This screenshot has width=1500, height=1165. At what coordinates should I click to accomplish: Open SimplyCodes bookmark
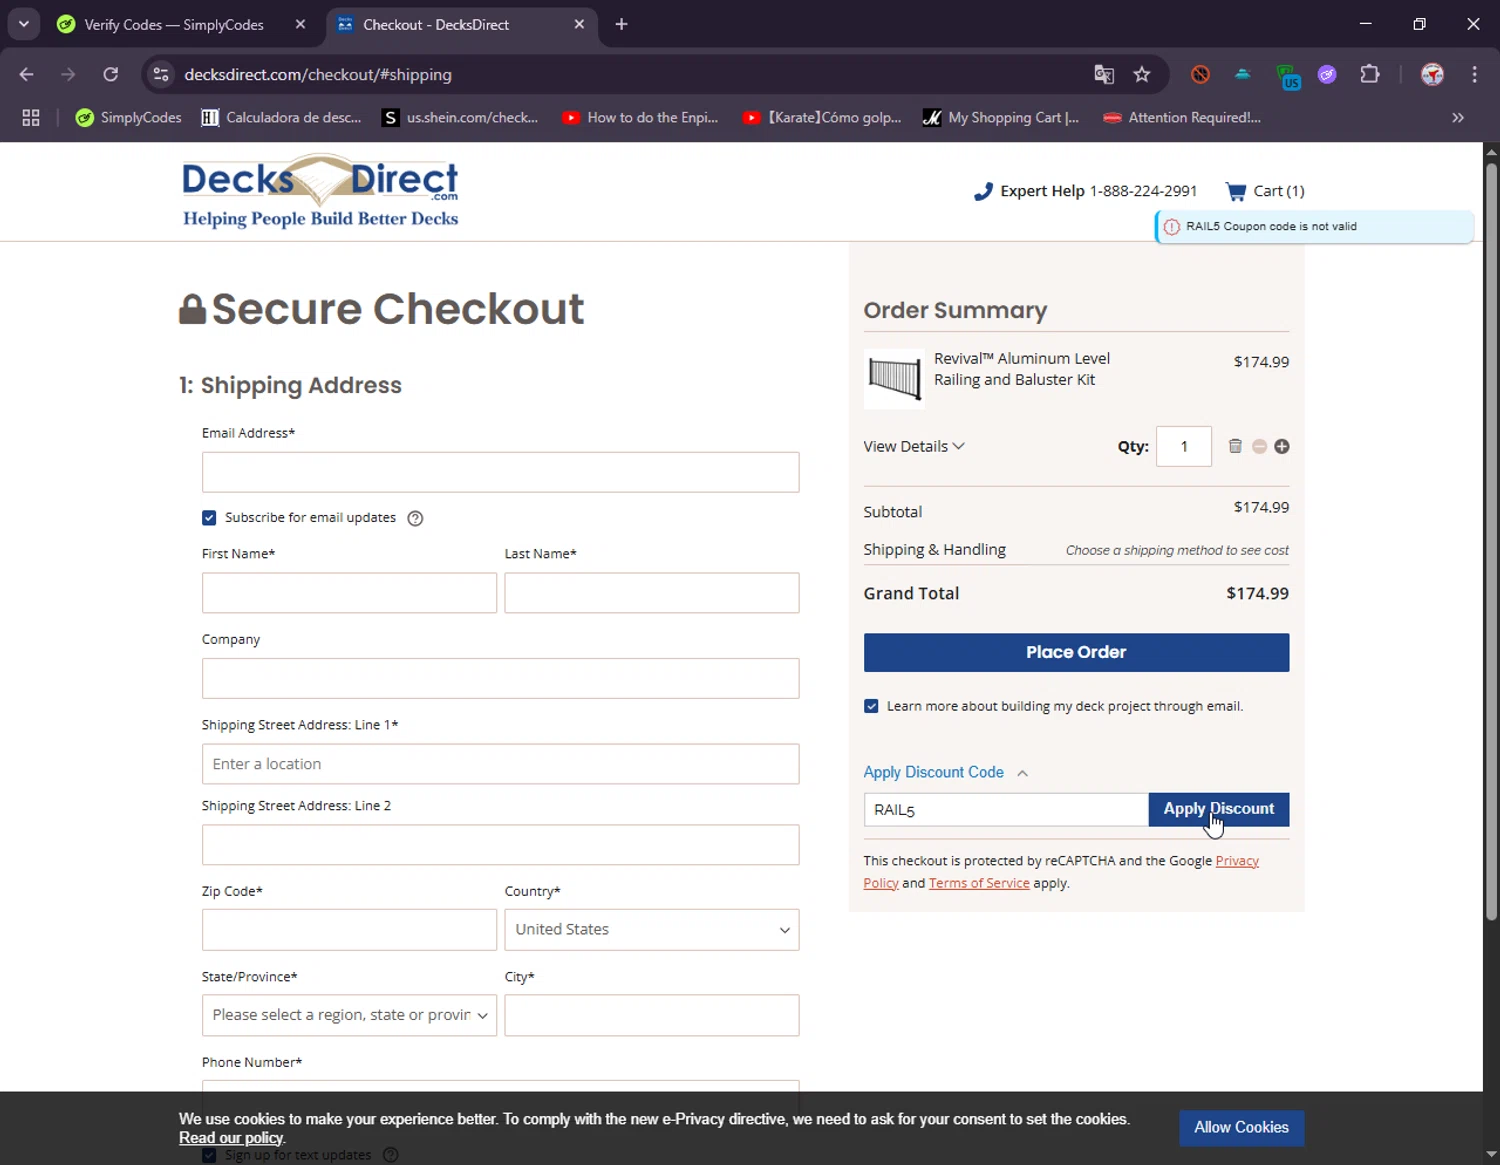coord(129,117)
